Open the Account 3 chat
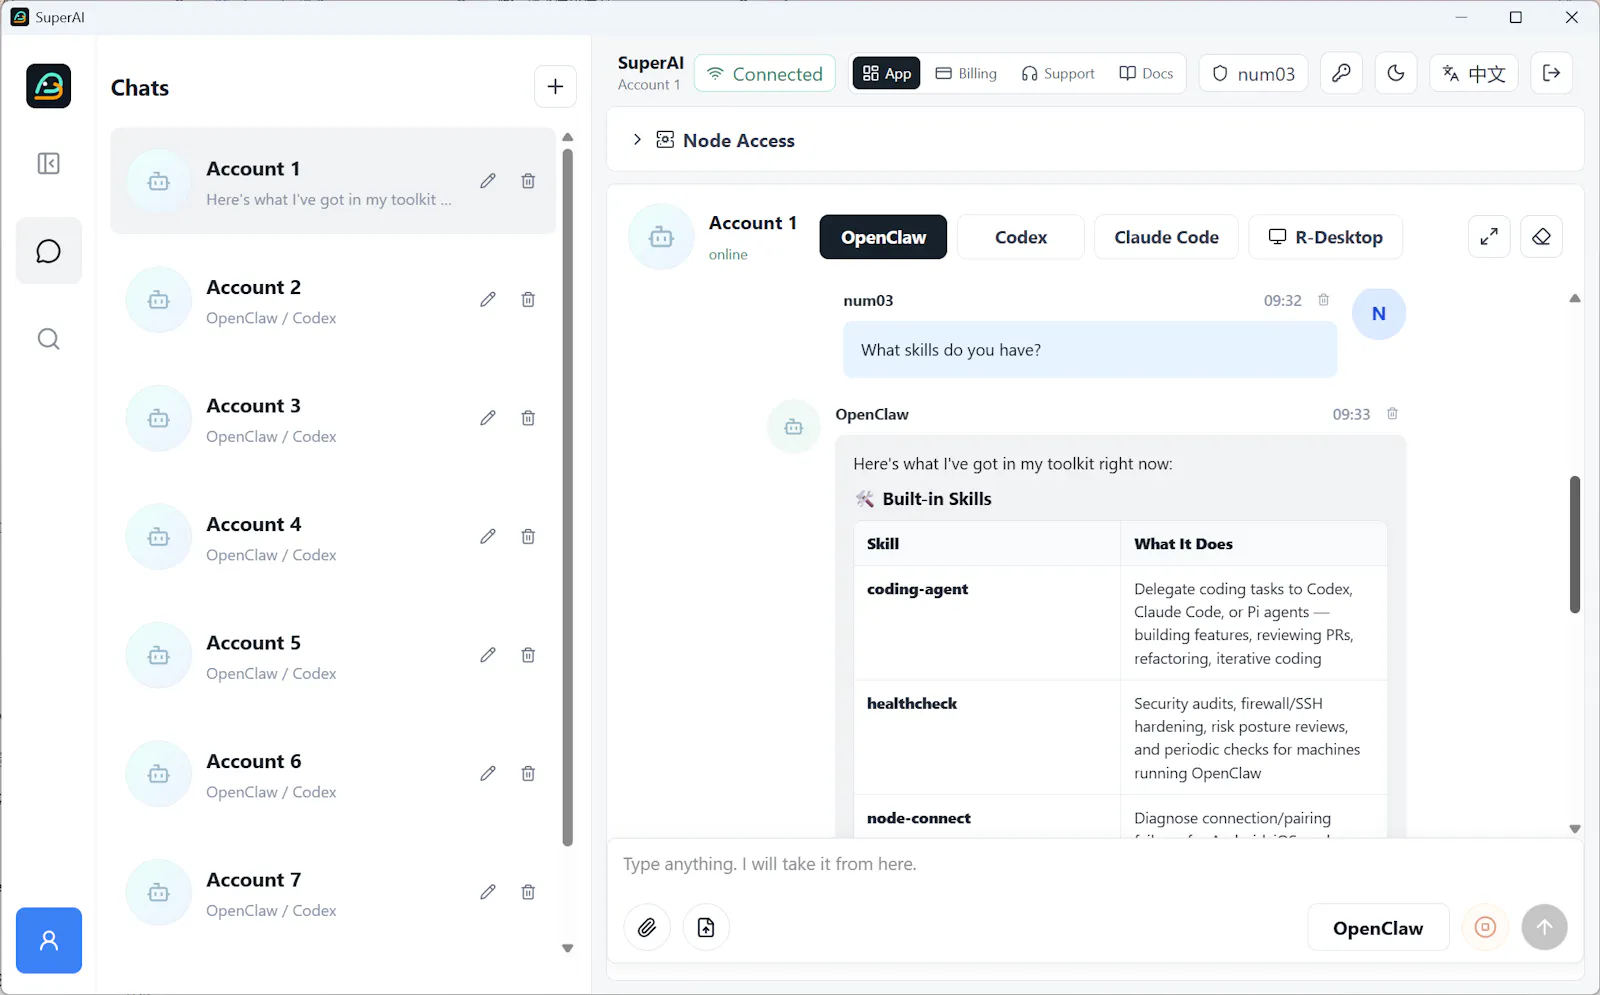The height and width of the screenshot is (995, 1600). click(x=333, y=418)
